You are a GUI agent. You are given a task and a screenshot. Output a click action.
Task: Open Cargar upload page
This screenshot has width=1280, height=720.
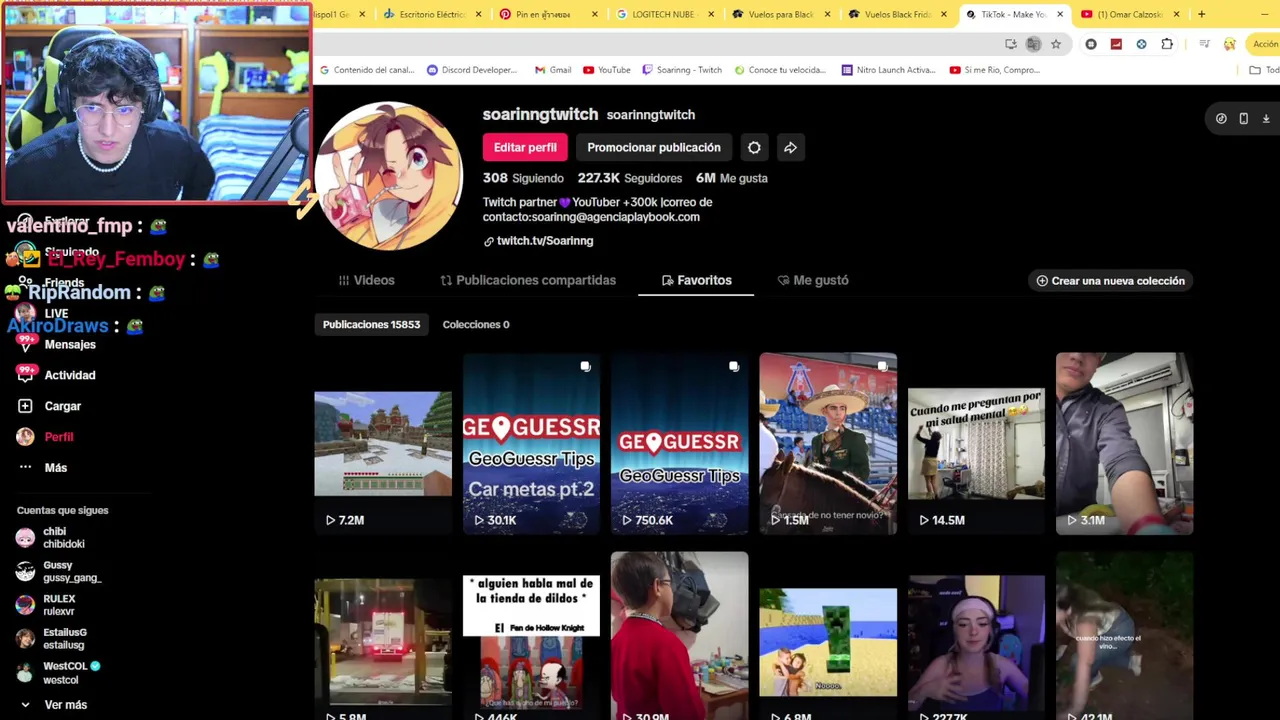[x=62, y=406]
